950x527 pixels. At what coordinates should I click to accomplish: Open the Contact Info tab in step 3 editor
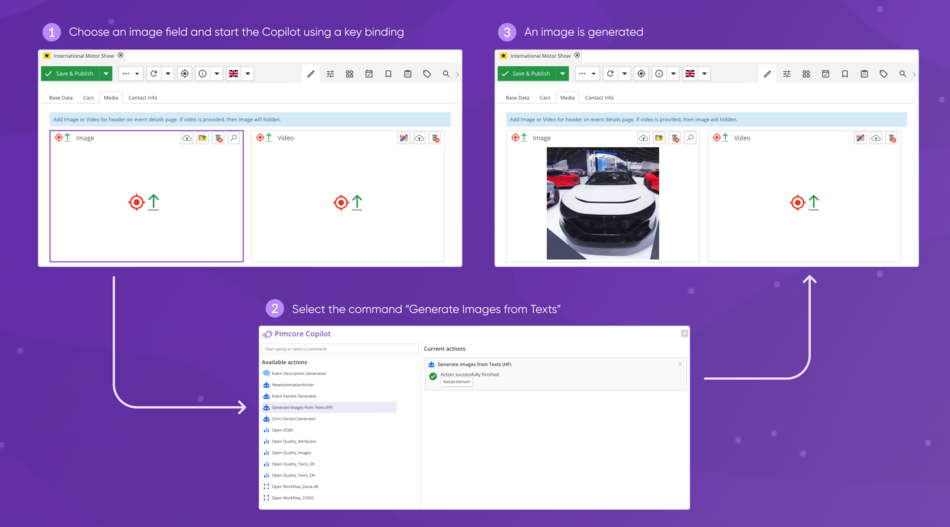[x=599, y=98]
